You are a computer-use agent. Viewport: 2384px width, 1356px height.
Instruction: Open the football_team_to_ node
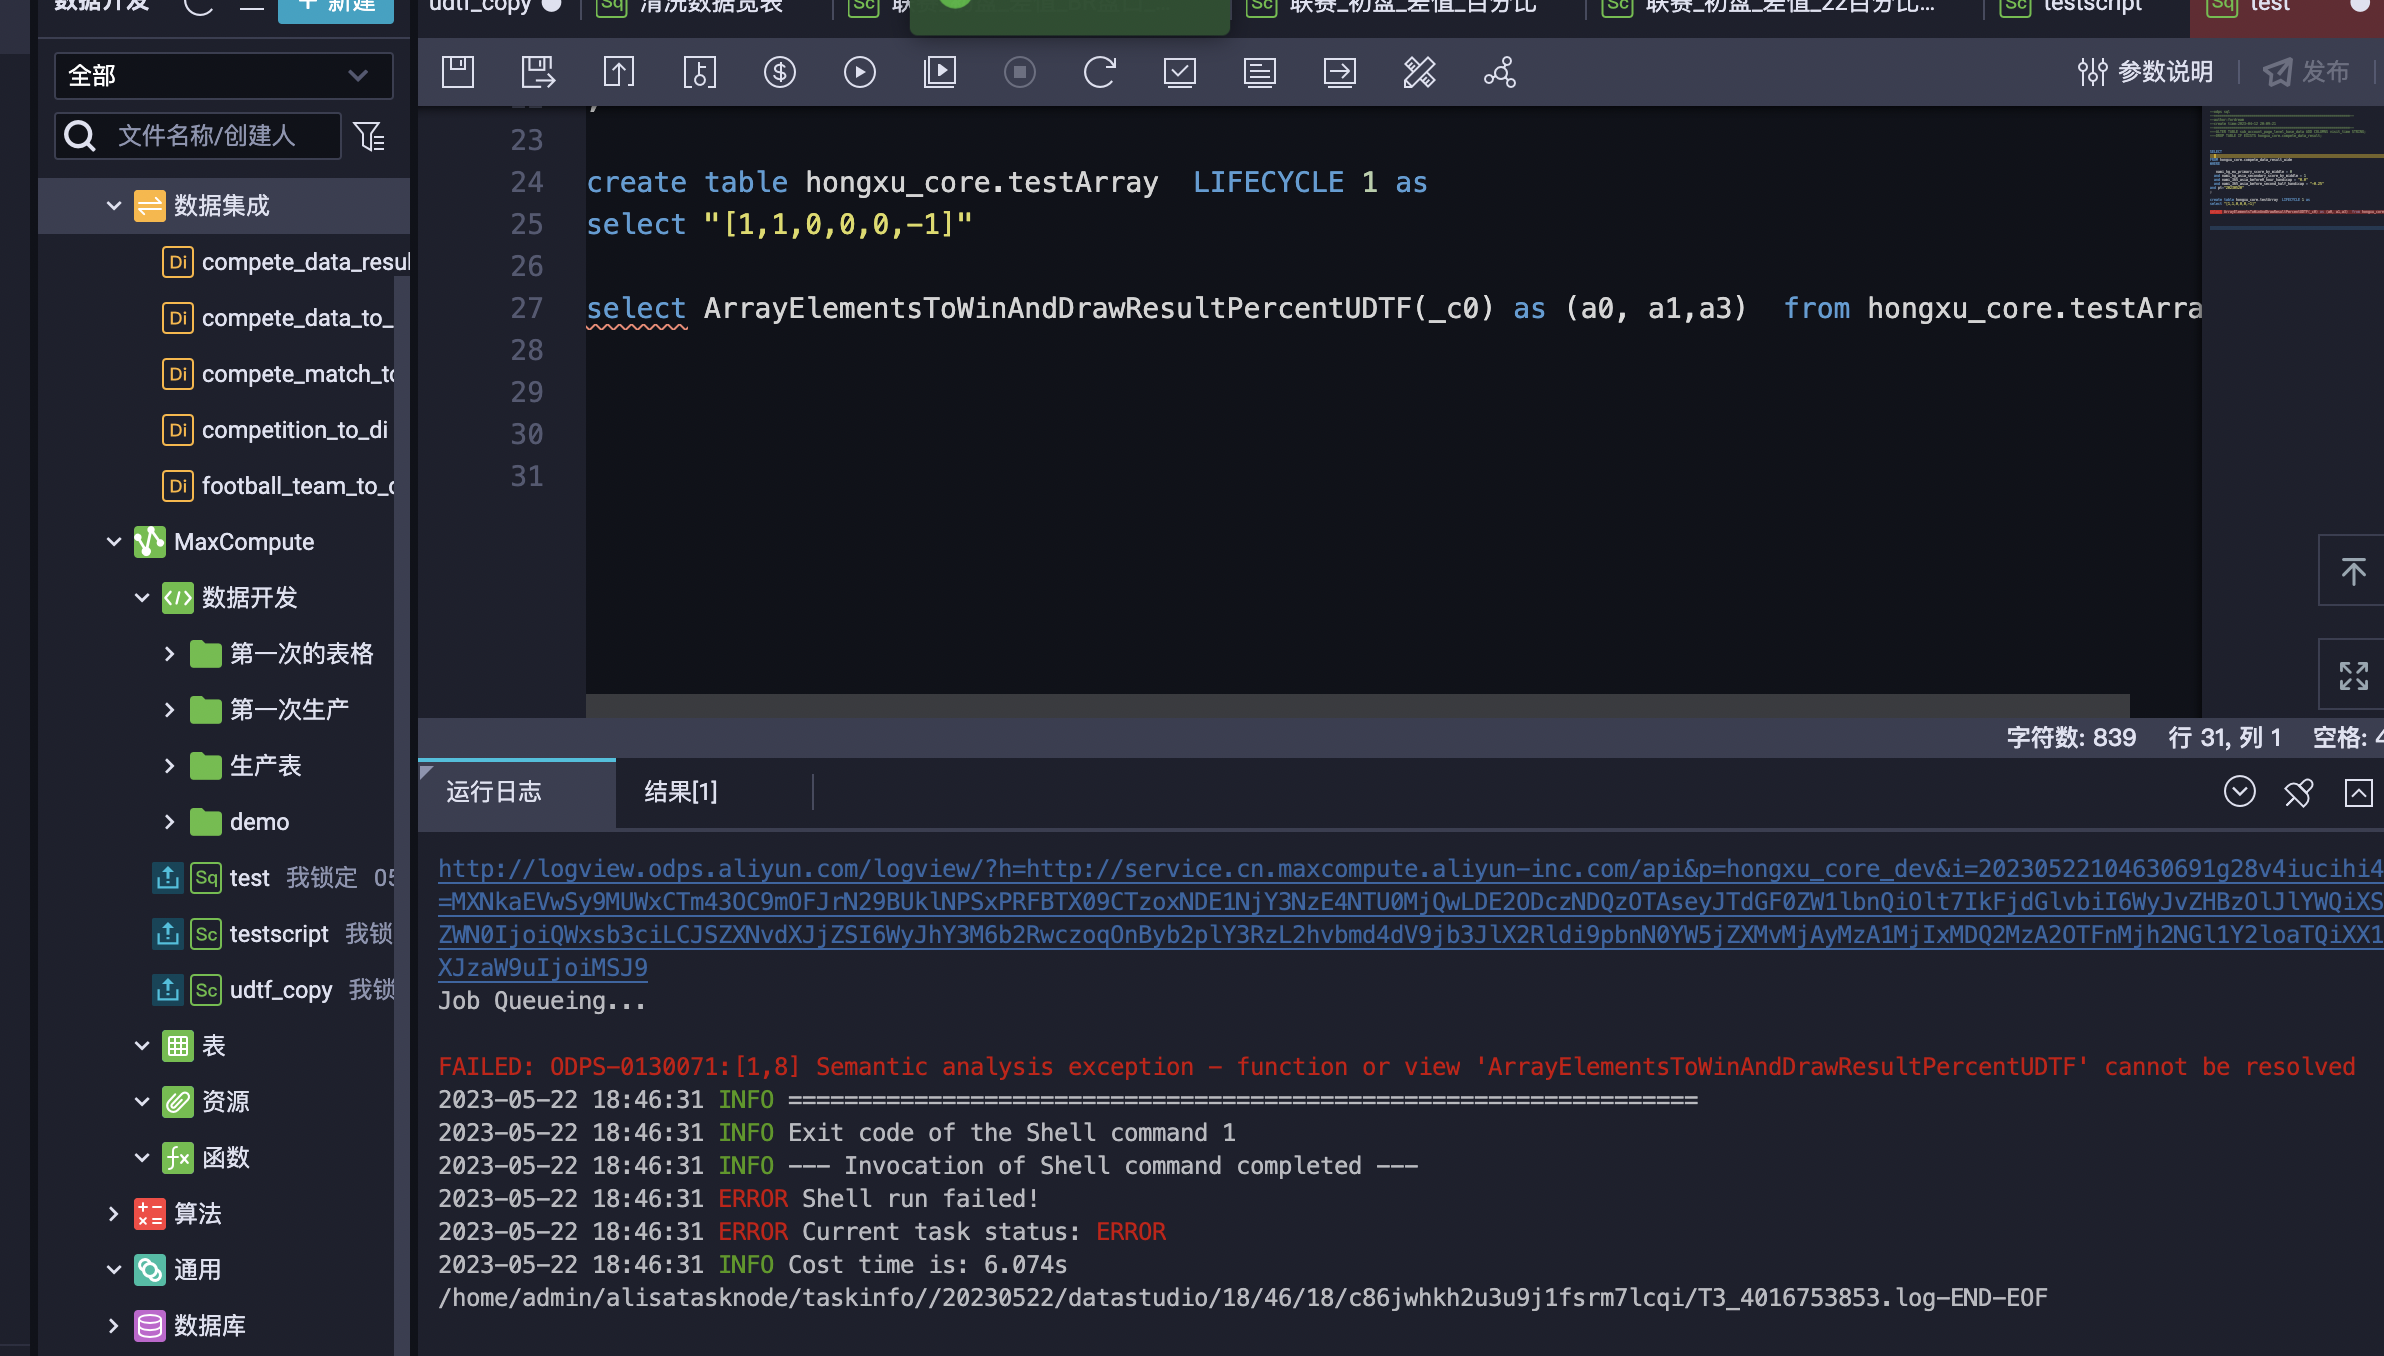[278, 486]
